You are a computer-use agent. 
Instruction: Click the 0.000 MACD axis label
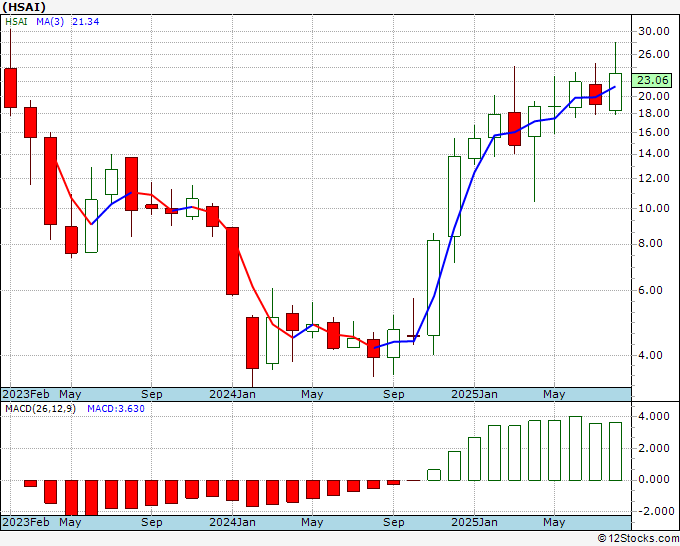click(654, 480)
